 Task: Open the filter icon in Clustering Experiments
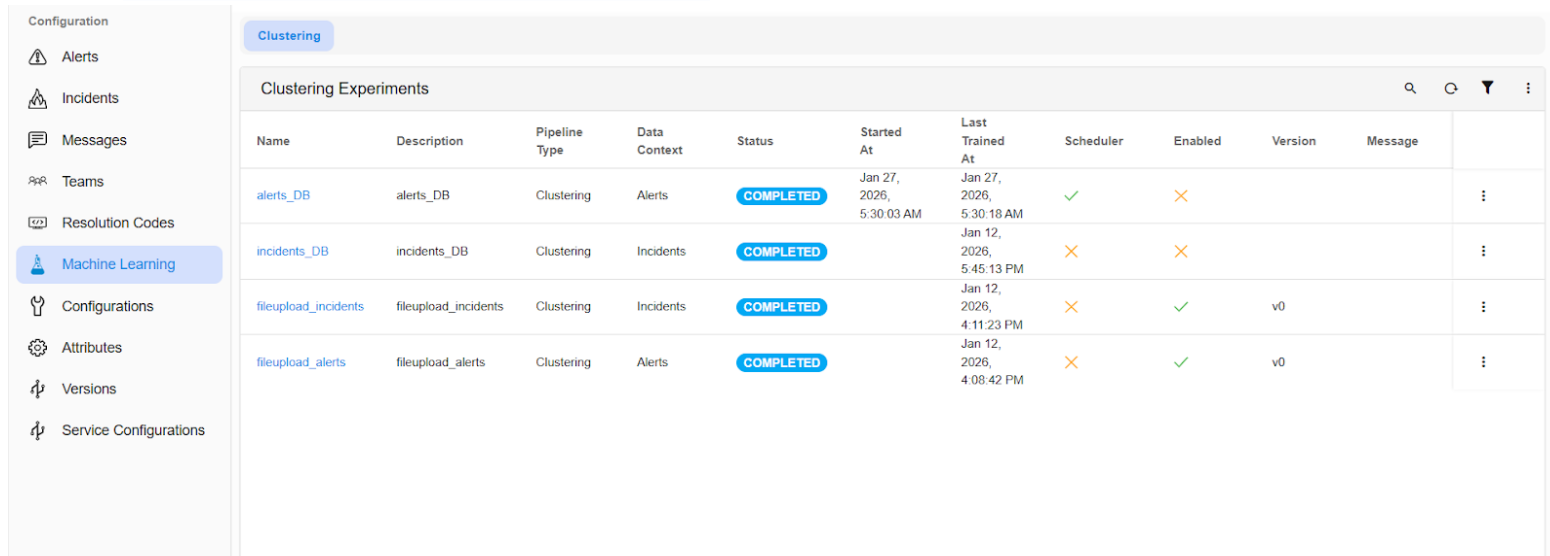[x=1487, y=88]
